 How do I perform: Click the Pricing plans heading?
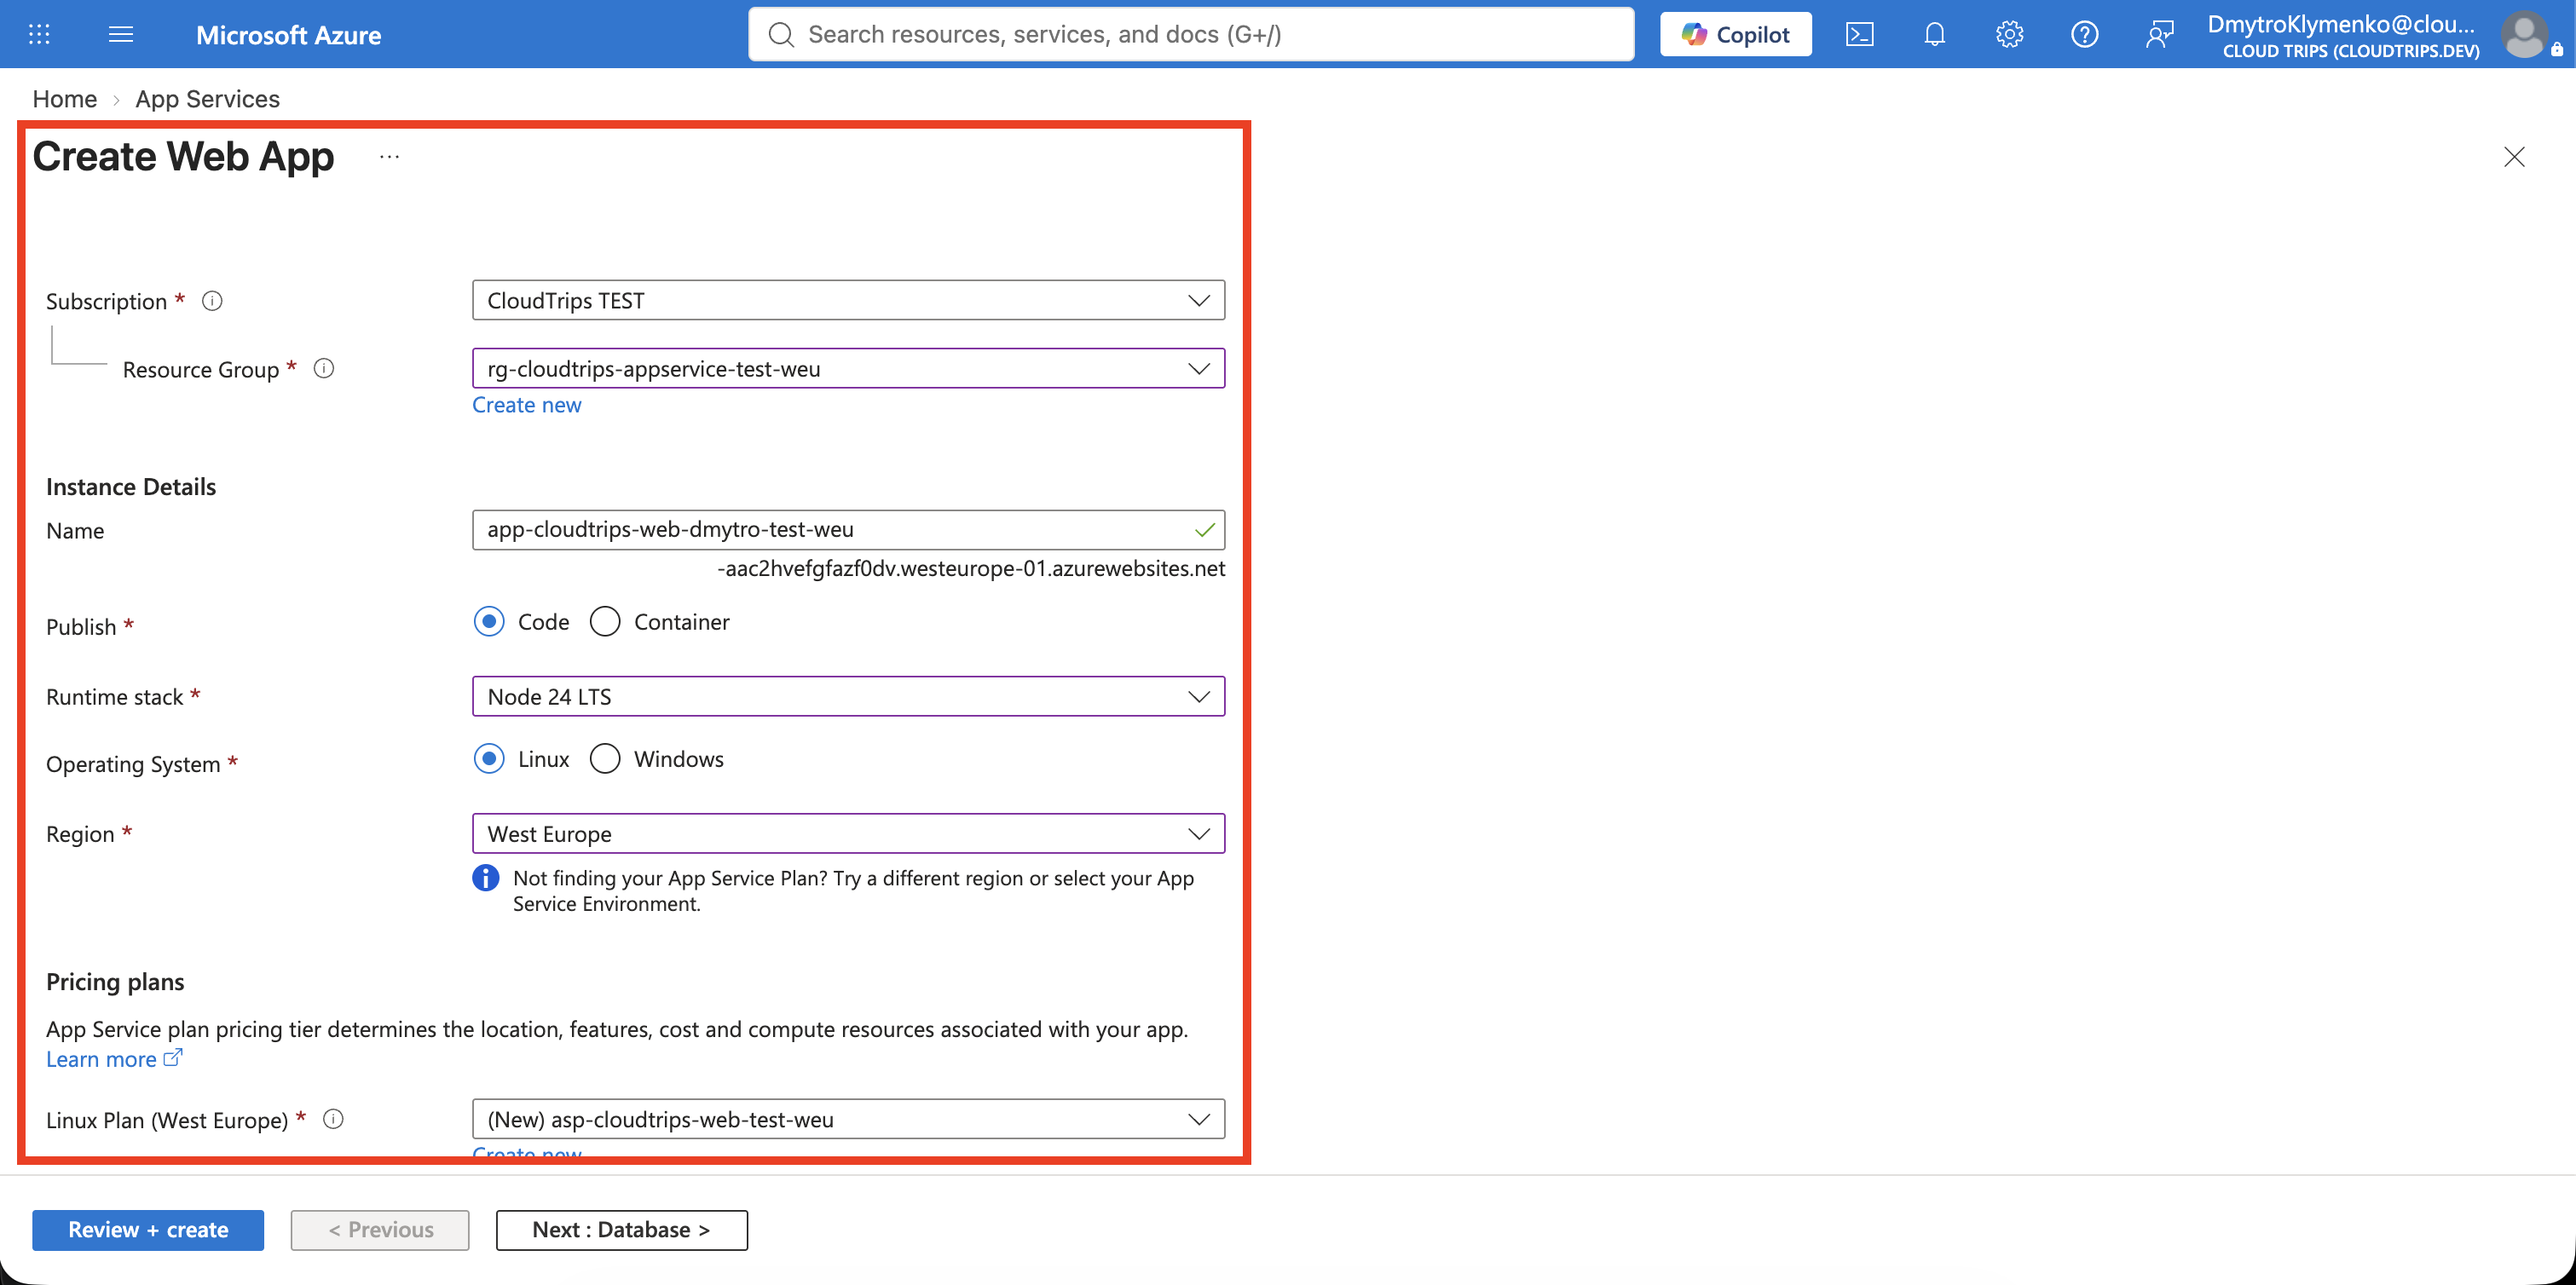click(115, 982)
